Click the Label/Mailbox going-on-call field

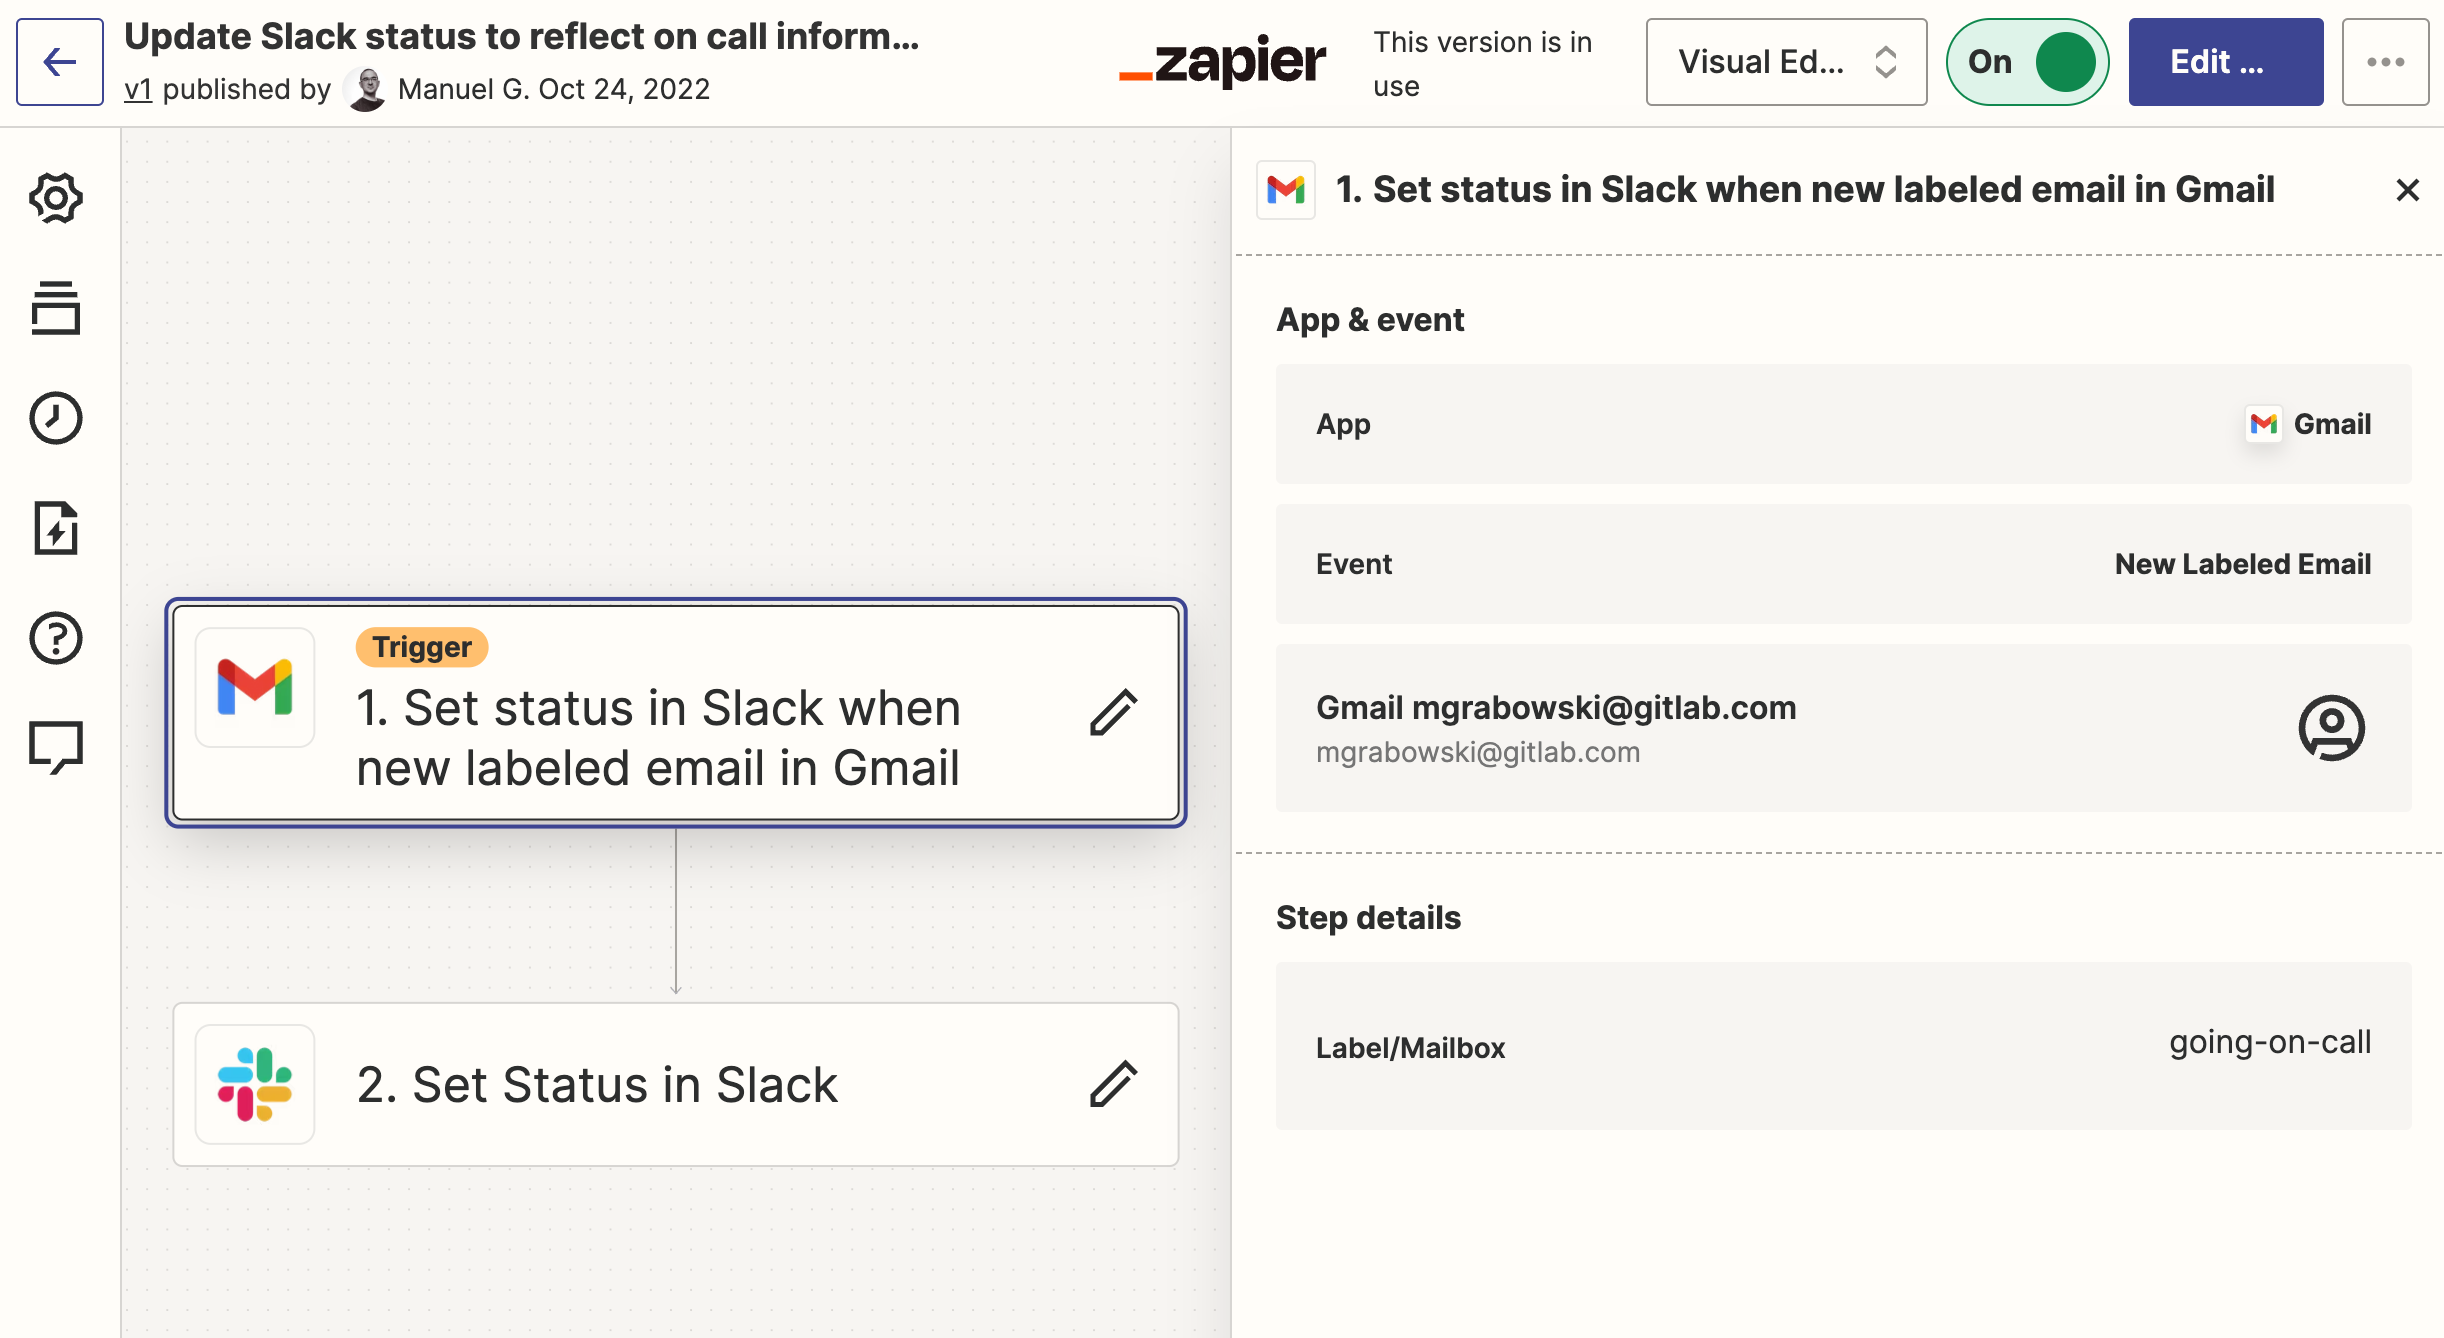point(1843,1046)
